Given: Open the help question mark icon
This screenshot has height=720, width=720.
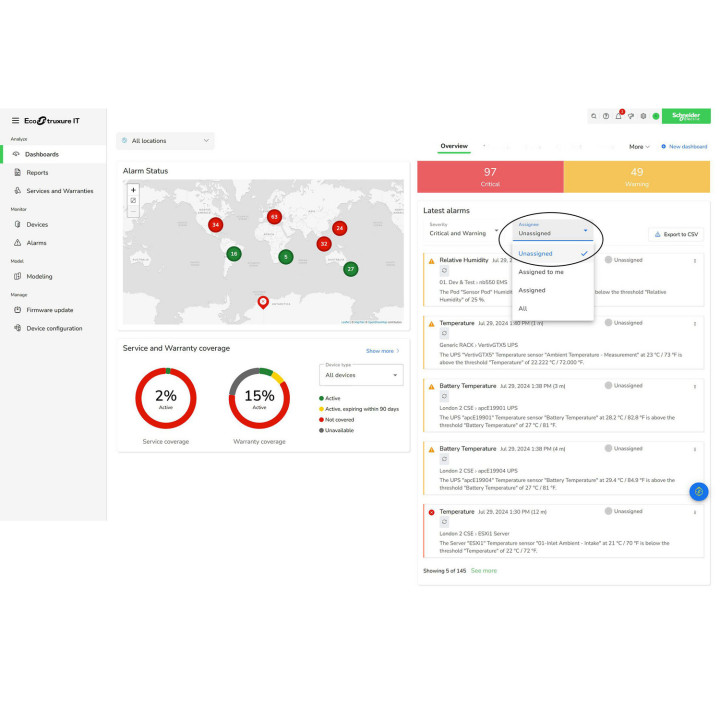Looking at the screenshot, I should click(x=606, y=116).
